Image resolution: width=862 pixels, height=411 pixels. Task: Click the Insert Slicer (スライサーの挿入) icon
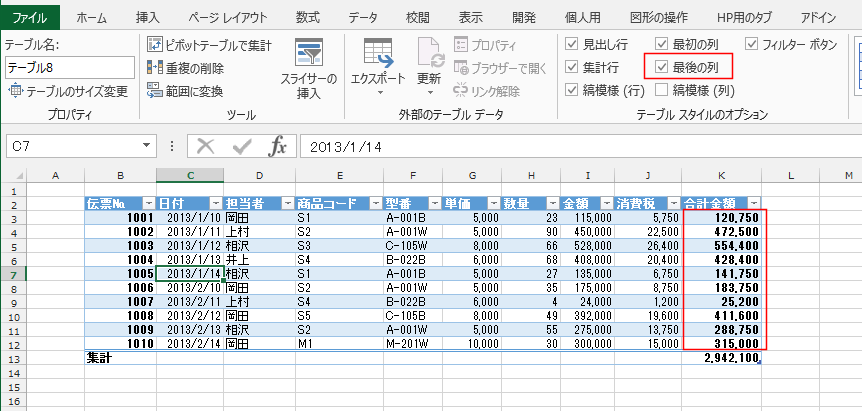click(x=309, y=55)
